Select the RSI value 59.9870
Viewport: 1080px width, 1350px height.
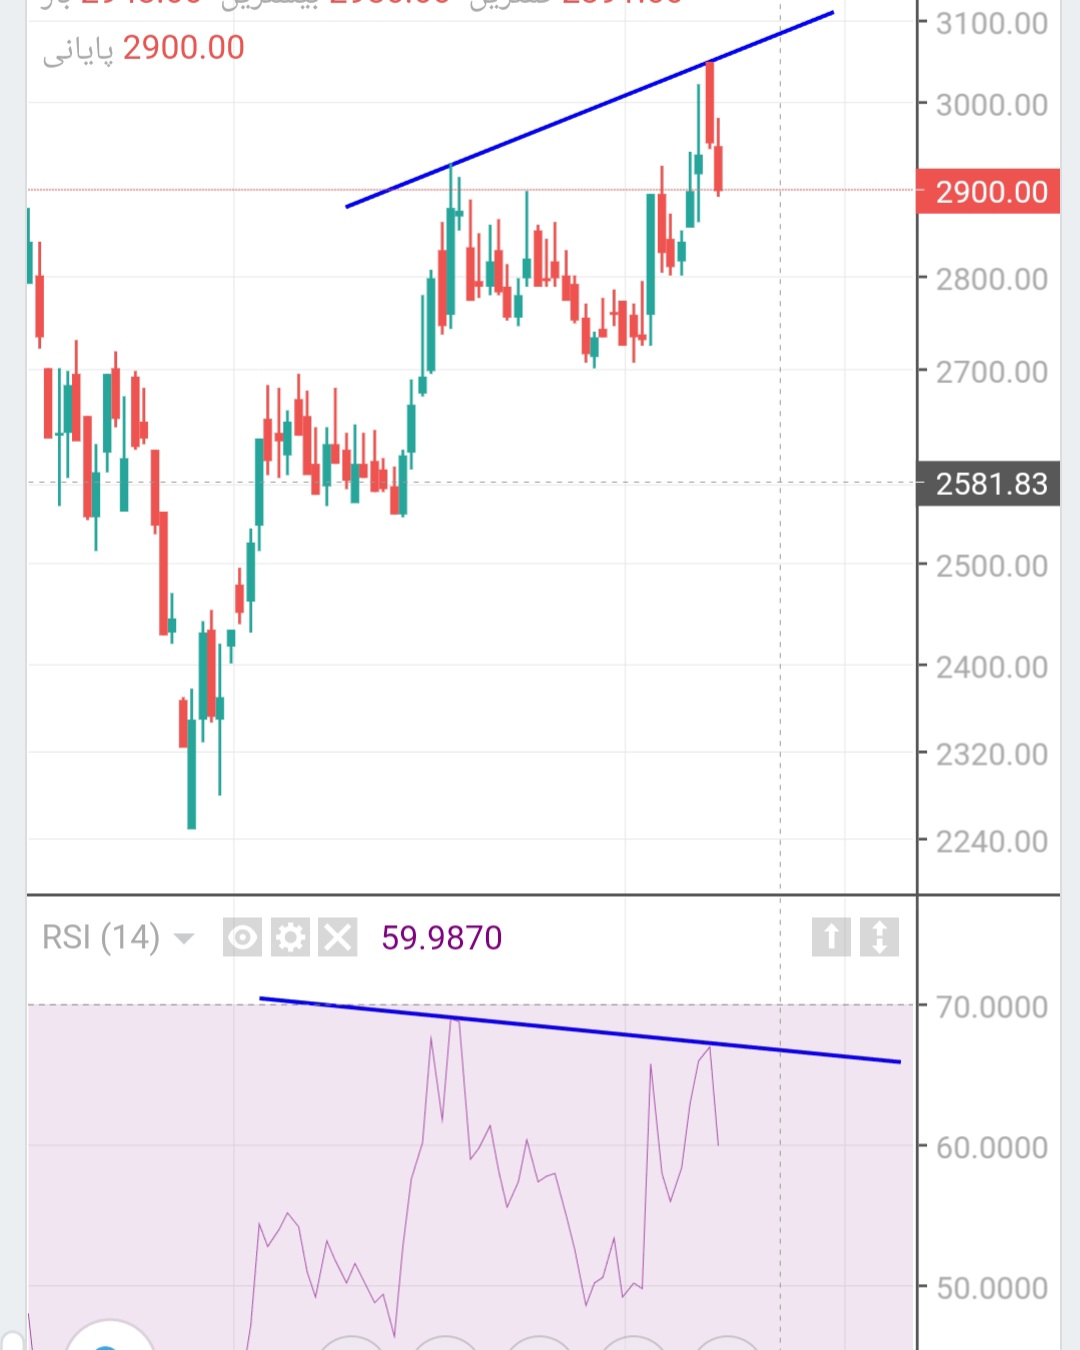(x=442, y=938)
